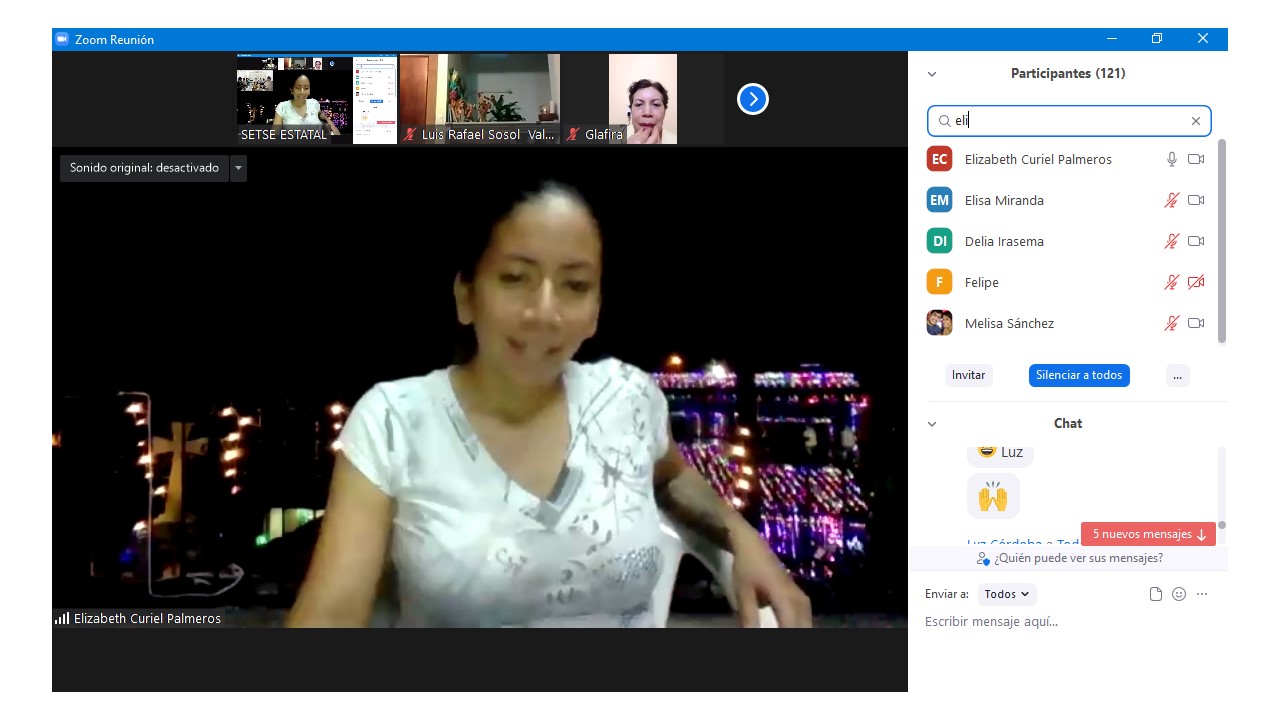Toggle Elizabeth Curiel Palmeros camera icon
Viewport: 1280px width, 720px height.
[x=1196, y=159]
